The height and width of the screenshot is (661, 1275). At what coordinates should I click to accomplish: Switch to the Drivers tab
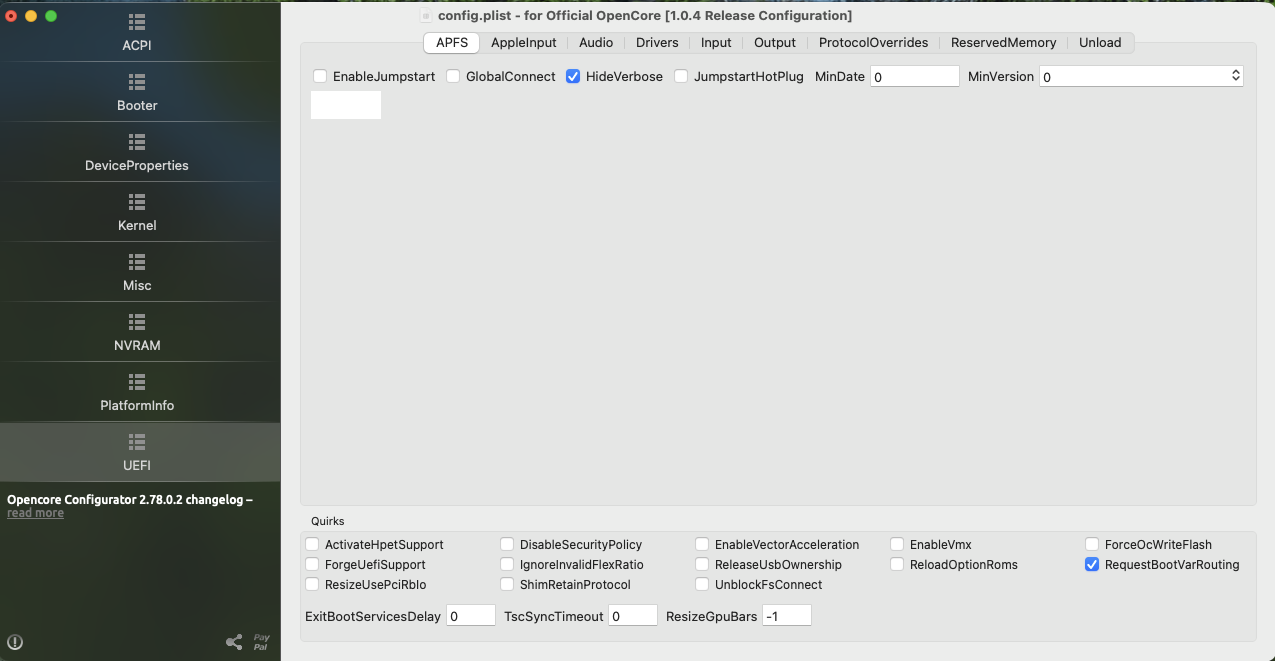(x=657, y=43)
